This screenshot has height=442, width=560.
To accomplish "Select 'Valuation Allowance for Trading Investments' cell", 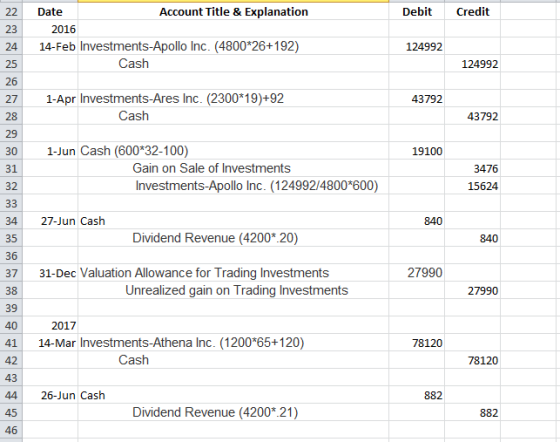I will (233, 273).
